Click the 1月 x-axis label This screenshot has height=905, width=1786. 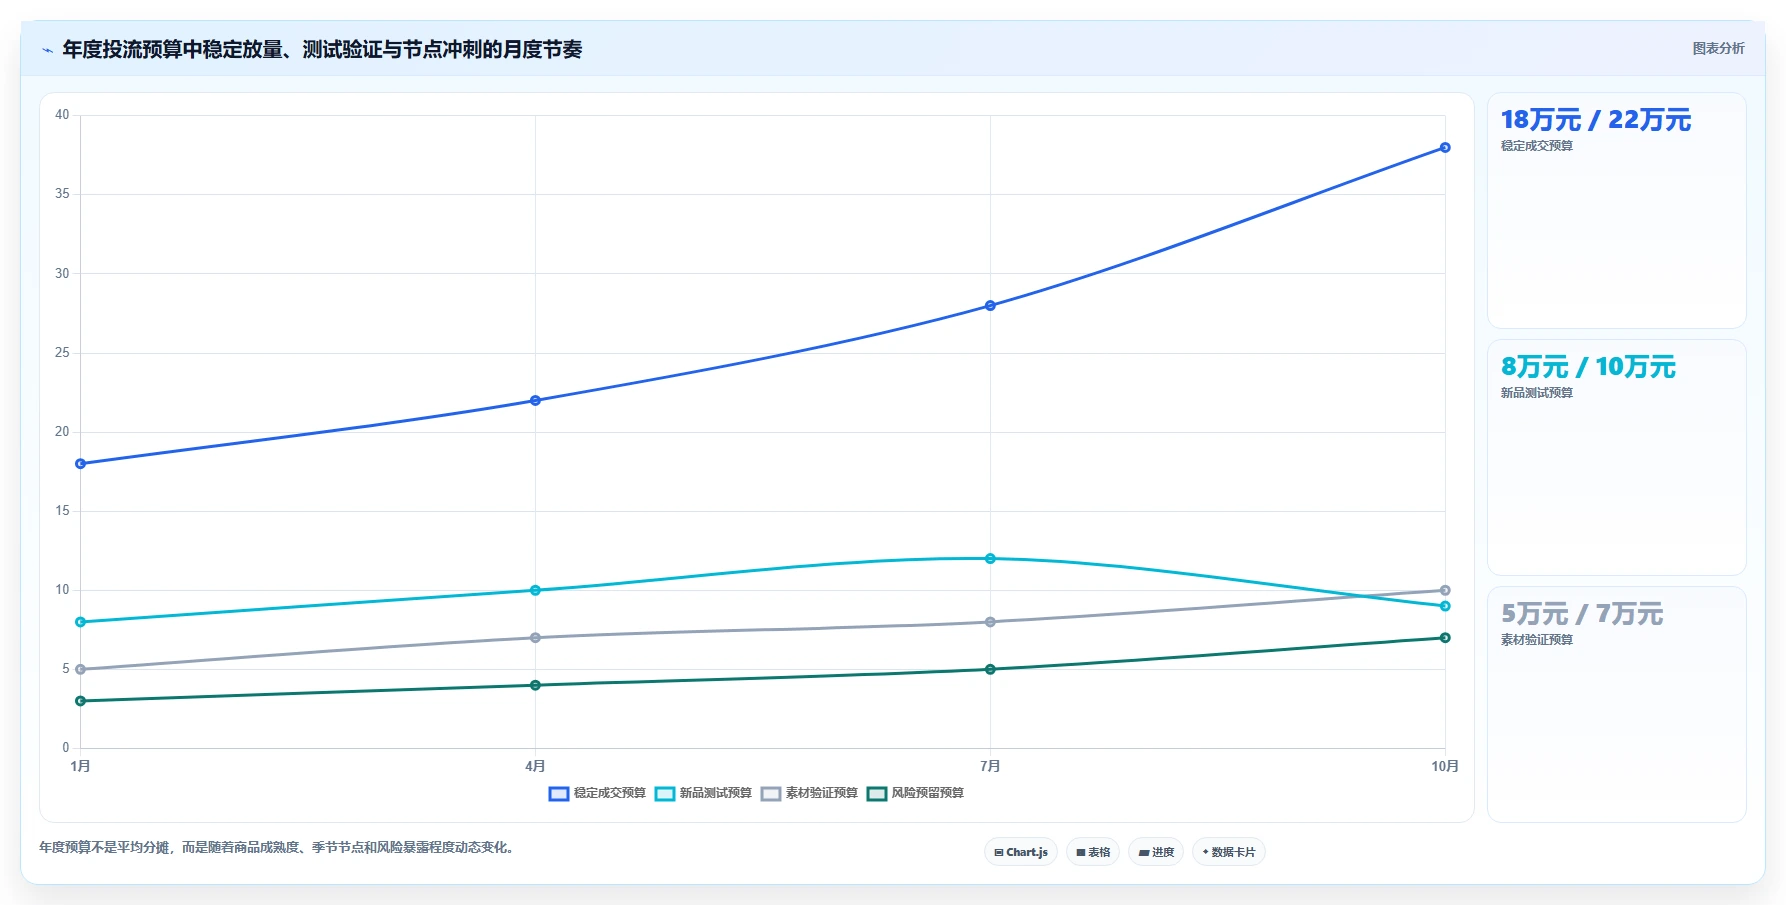click(x=81, y=766)
